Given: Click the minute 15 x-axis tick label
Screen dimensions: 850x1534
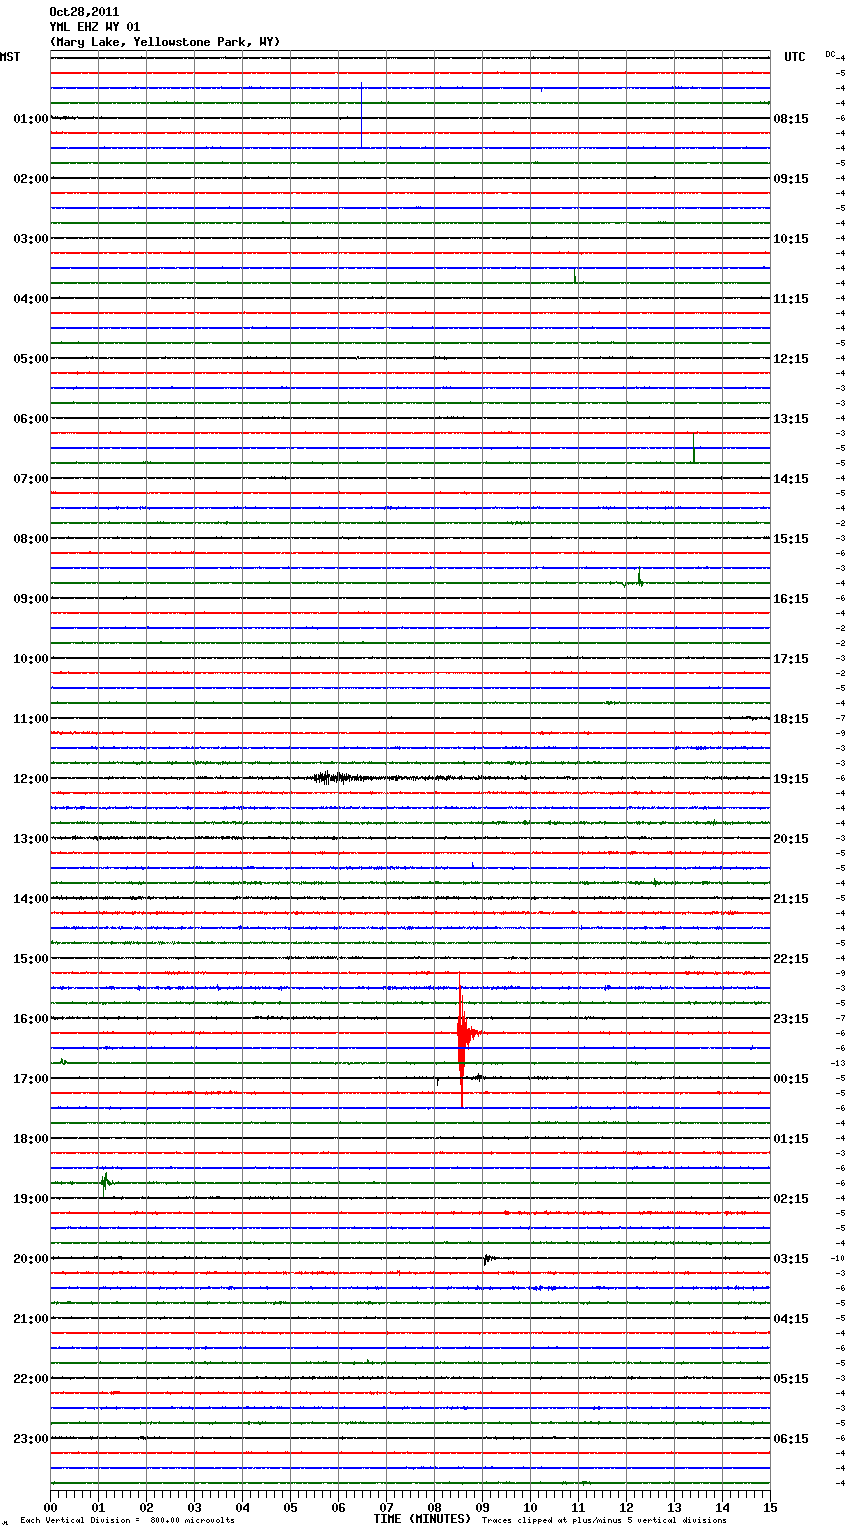Looking at the screenshot, I should [770, 1507].
